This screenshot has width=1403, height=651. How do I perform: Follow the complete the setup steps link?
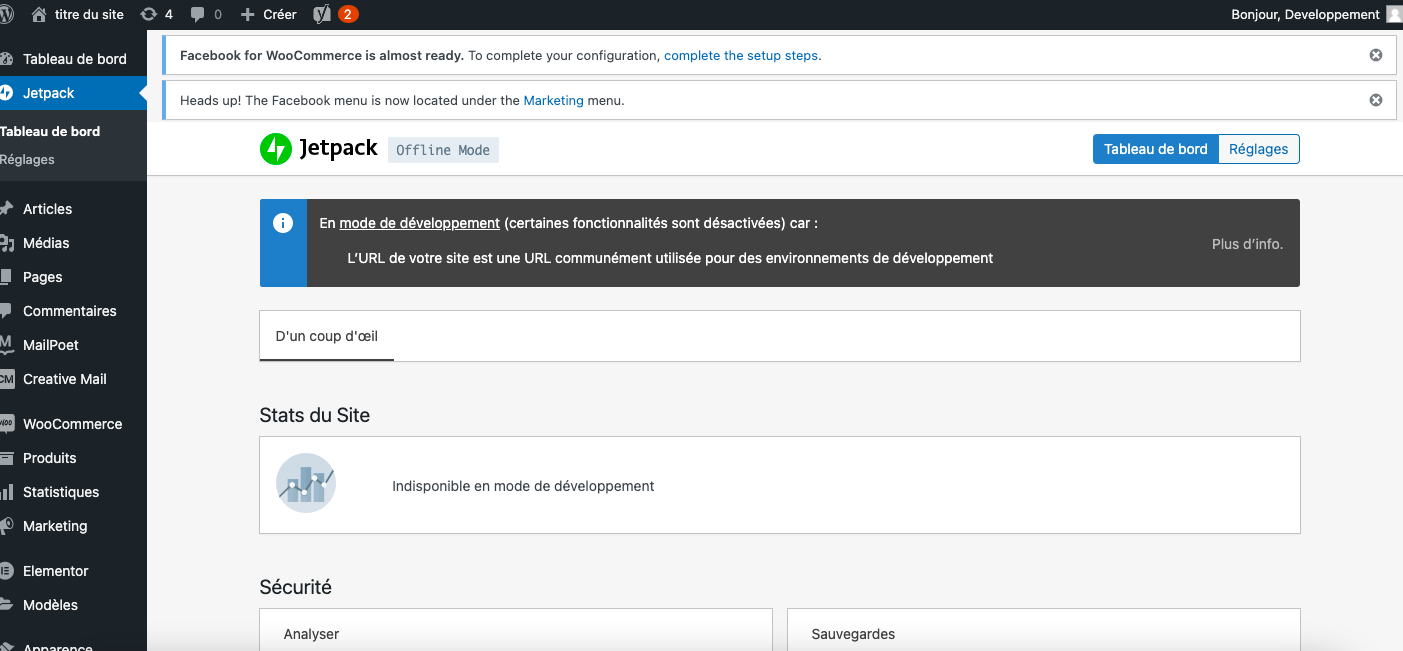click(x=742, y=55)
